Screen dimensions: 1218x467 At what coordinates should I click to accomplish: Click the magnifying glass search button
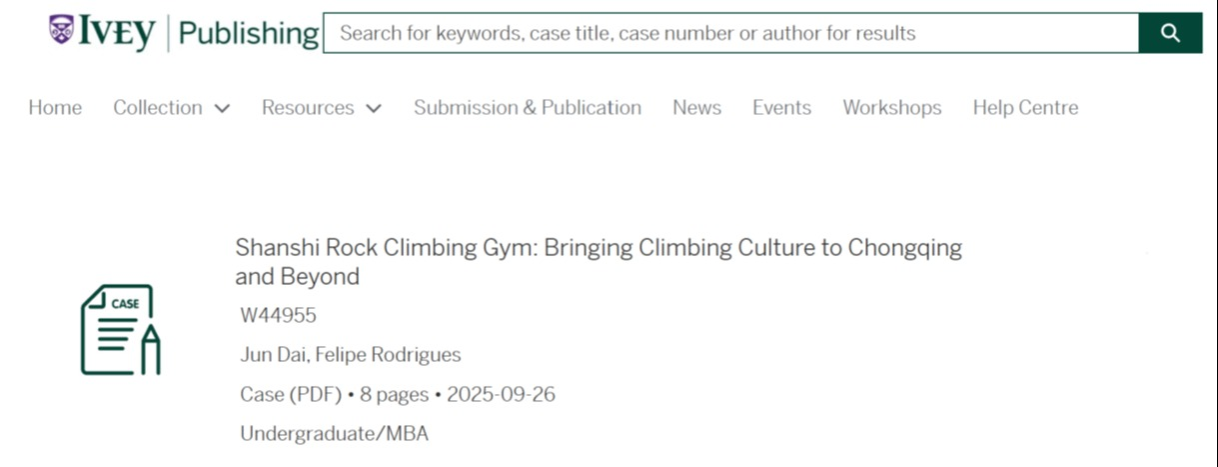(1170, 33)
